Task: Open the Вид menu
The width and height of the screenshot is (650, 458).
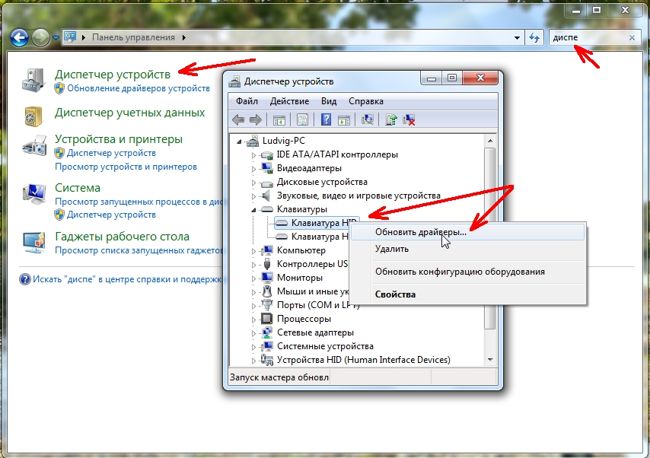Action: tap(329, 101)
